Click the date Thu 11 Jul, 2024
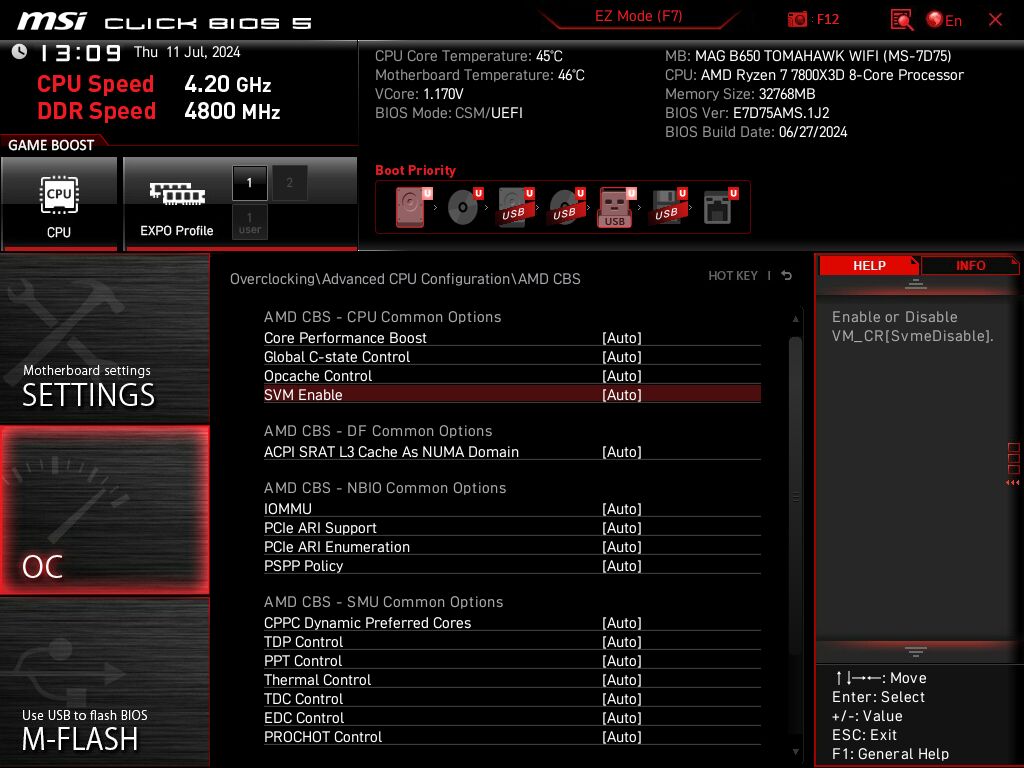Viewport: 1024px width, 768px height. pyautogui.click(x=187, y=52)
